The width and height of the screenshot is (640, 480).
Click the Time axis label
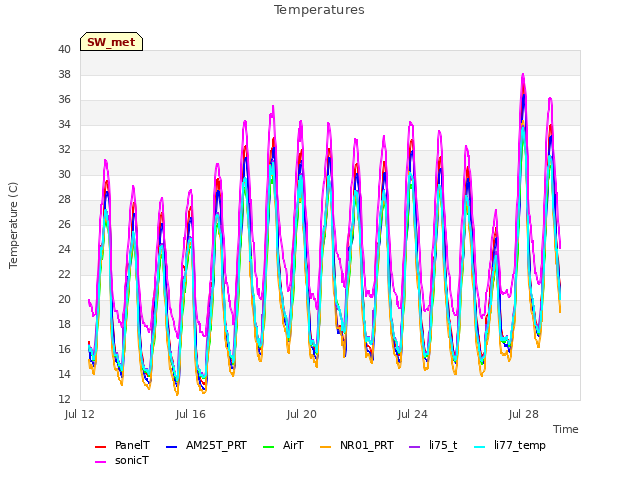coord(566,429)
